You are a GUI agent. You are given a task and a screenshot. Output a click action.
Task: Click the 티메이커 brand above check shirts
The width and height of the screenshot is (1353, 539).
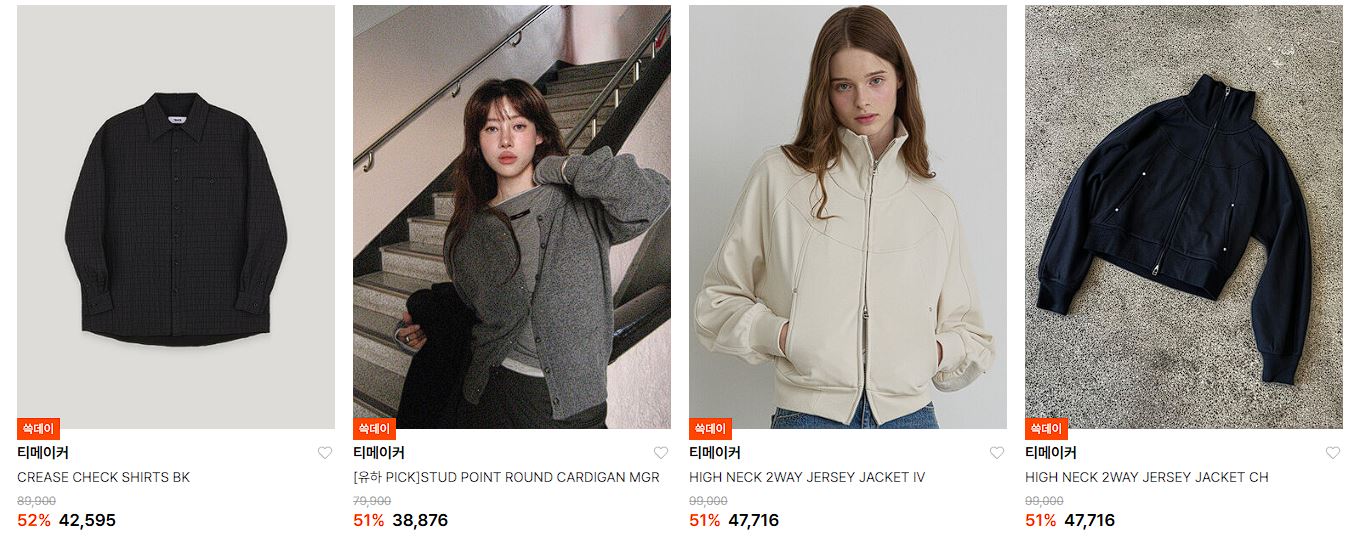tap(43, 453)
